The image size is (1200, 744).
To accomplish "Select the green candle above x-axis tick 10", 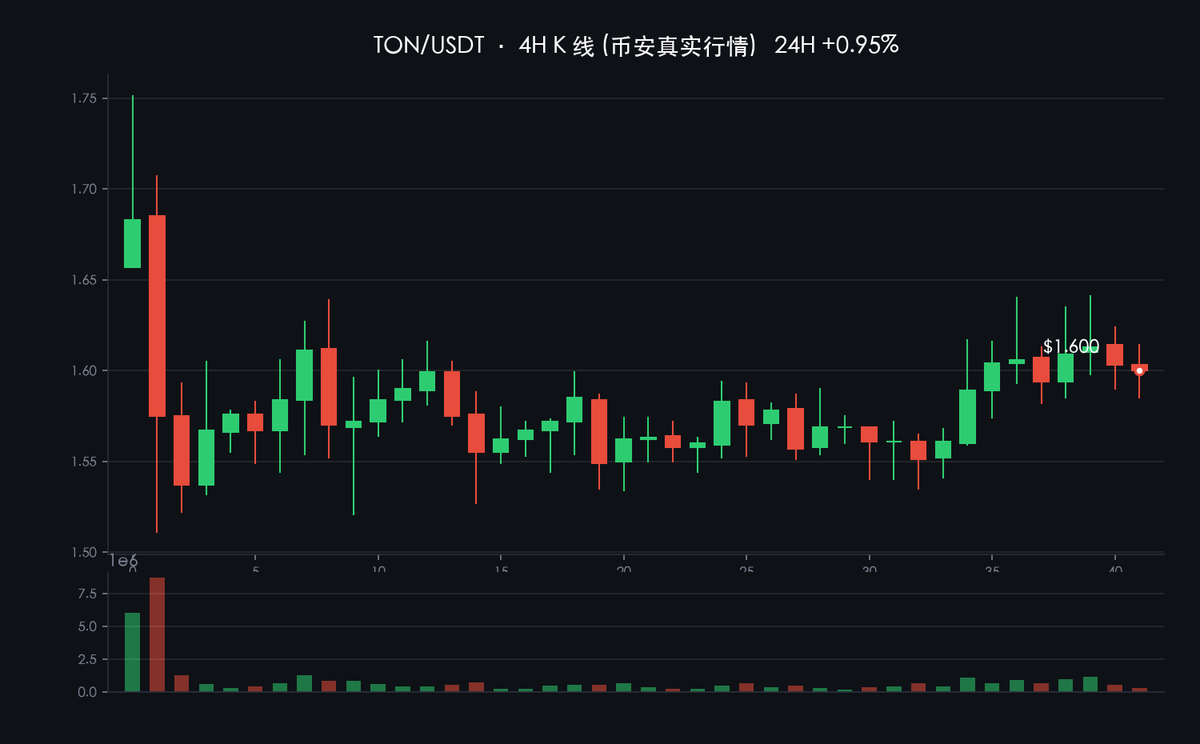I will [x=378, y=410].
